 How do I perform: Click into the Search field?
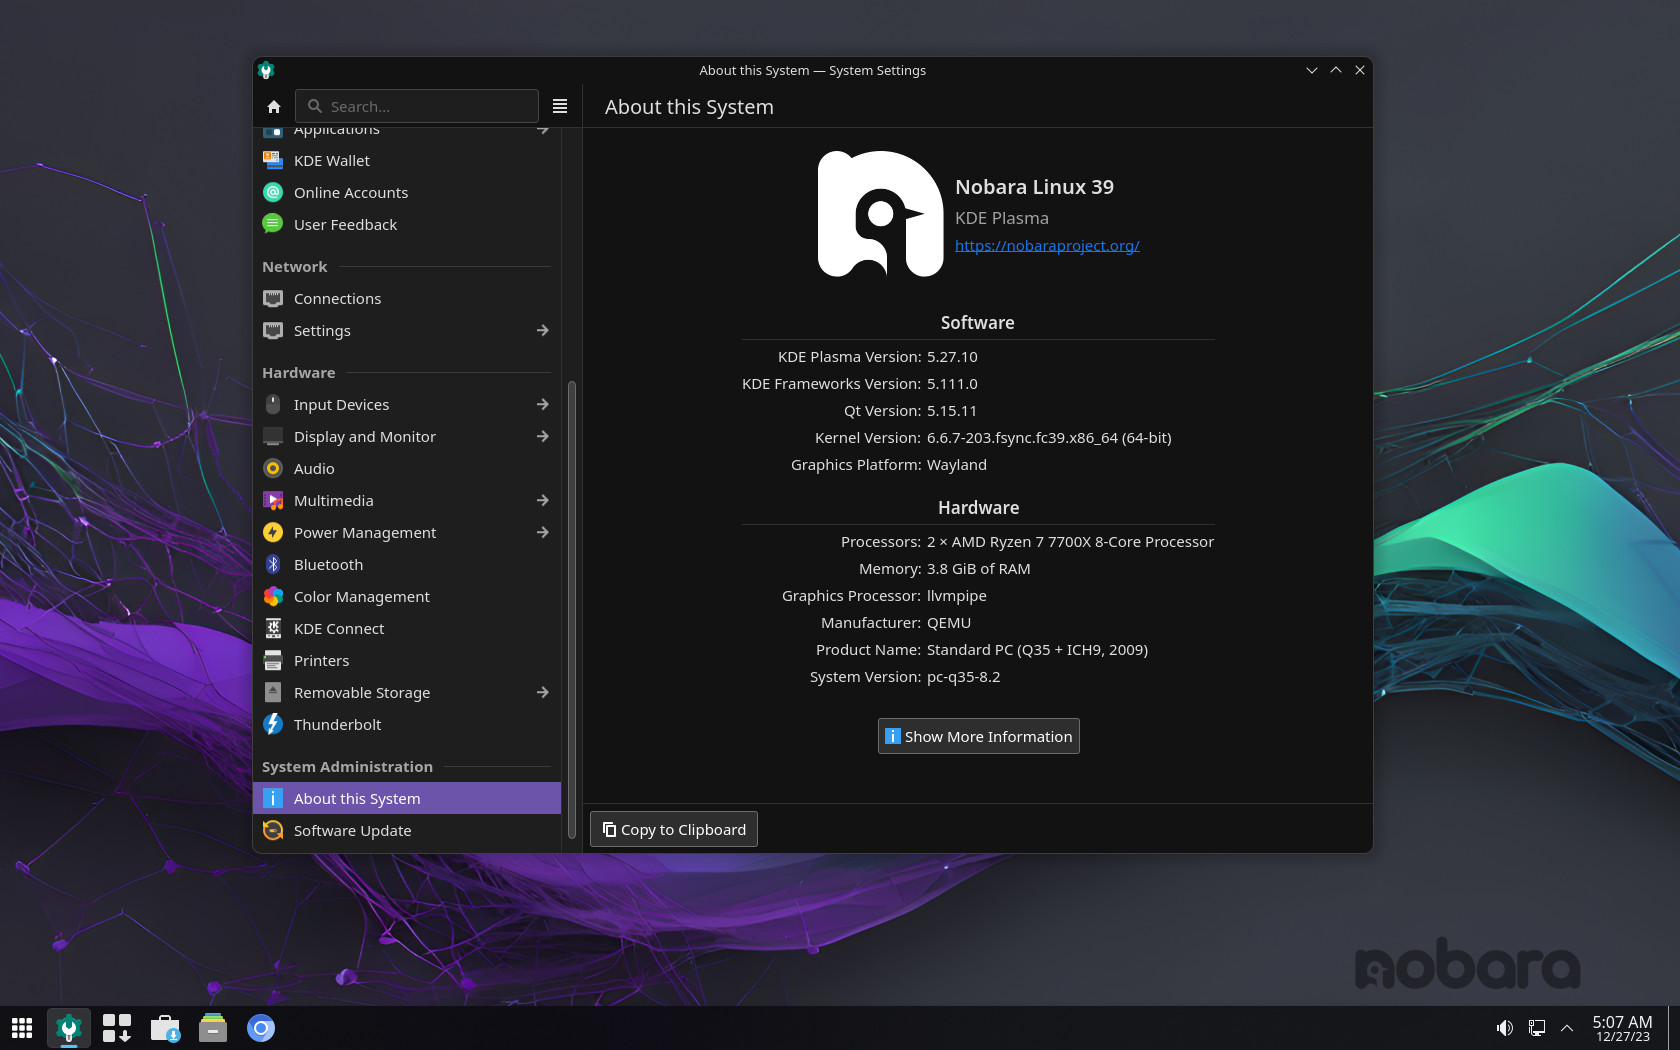click(417, 106)
